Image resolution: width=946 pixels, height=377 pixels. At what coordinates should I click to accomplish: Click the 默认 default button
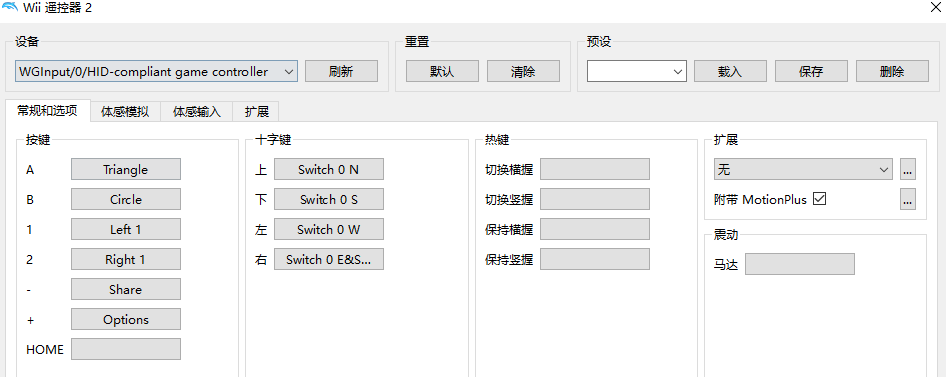(x=442, y=71)
